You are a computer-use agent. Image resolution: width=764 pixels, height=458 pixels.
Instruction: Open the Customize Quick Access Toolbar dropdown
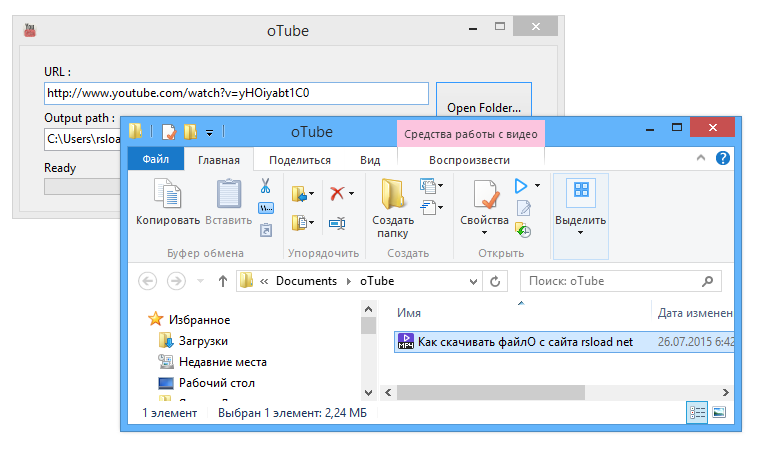coord(210,133)
